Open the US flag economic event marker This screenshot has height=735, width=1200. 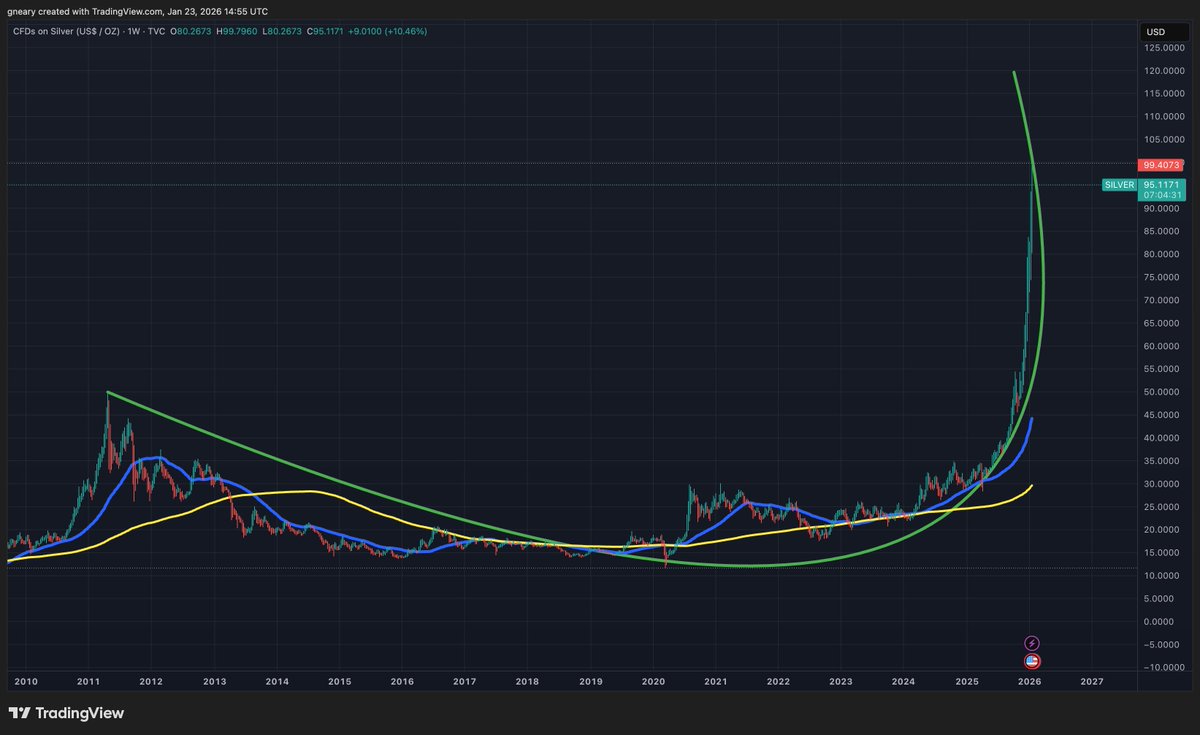(1031, 661)
